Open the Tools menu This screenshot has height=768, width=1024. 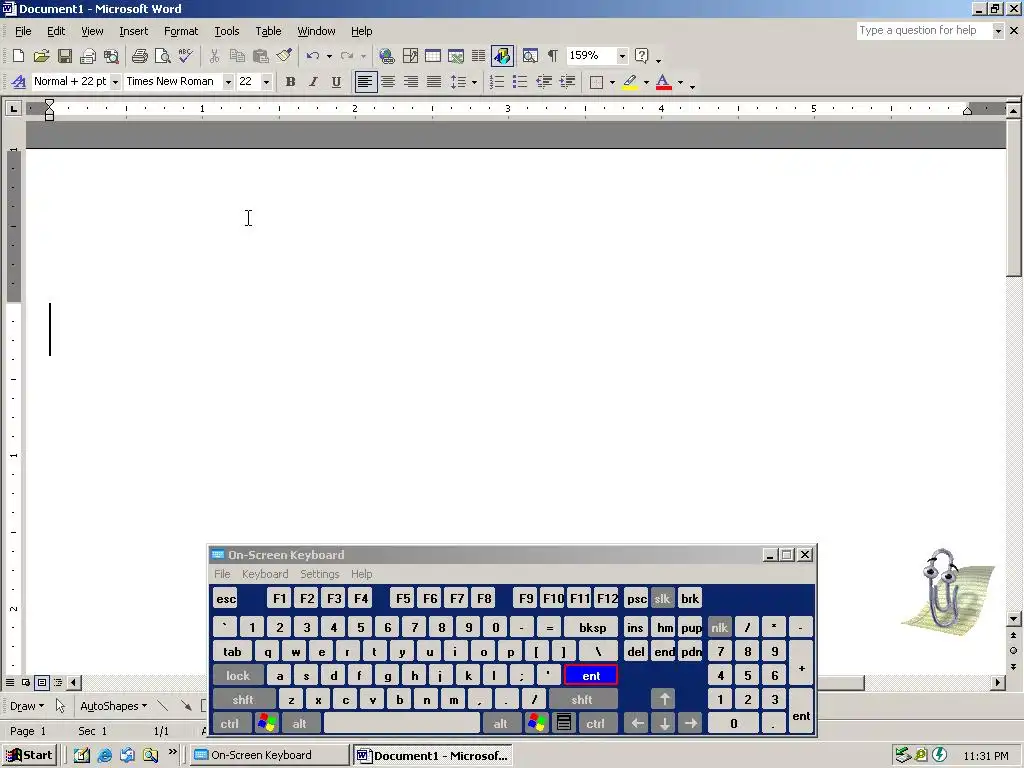pyautogui.click(x=227, y=31)
